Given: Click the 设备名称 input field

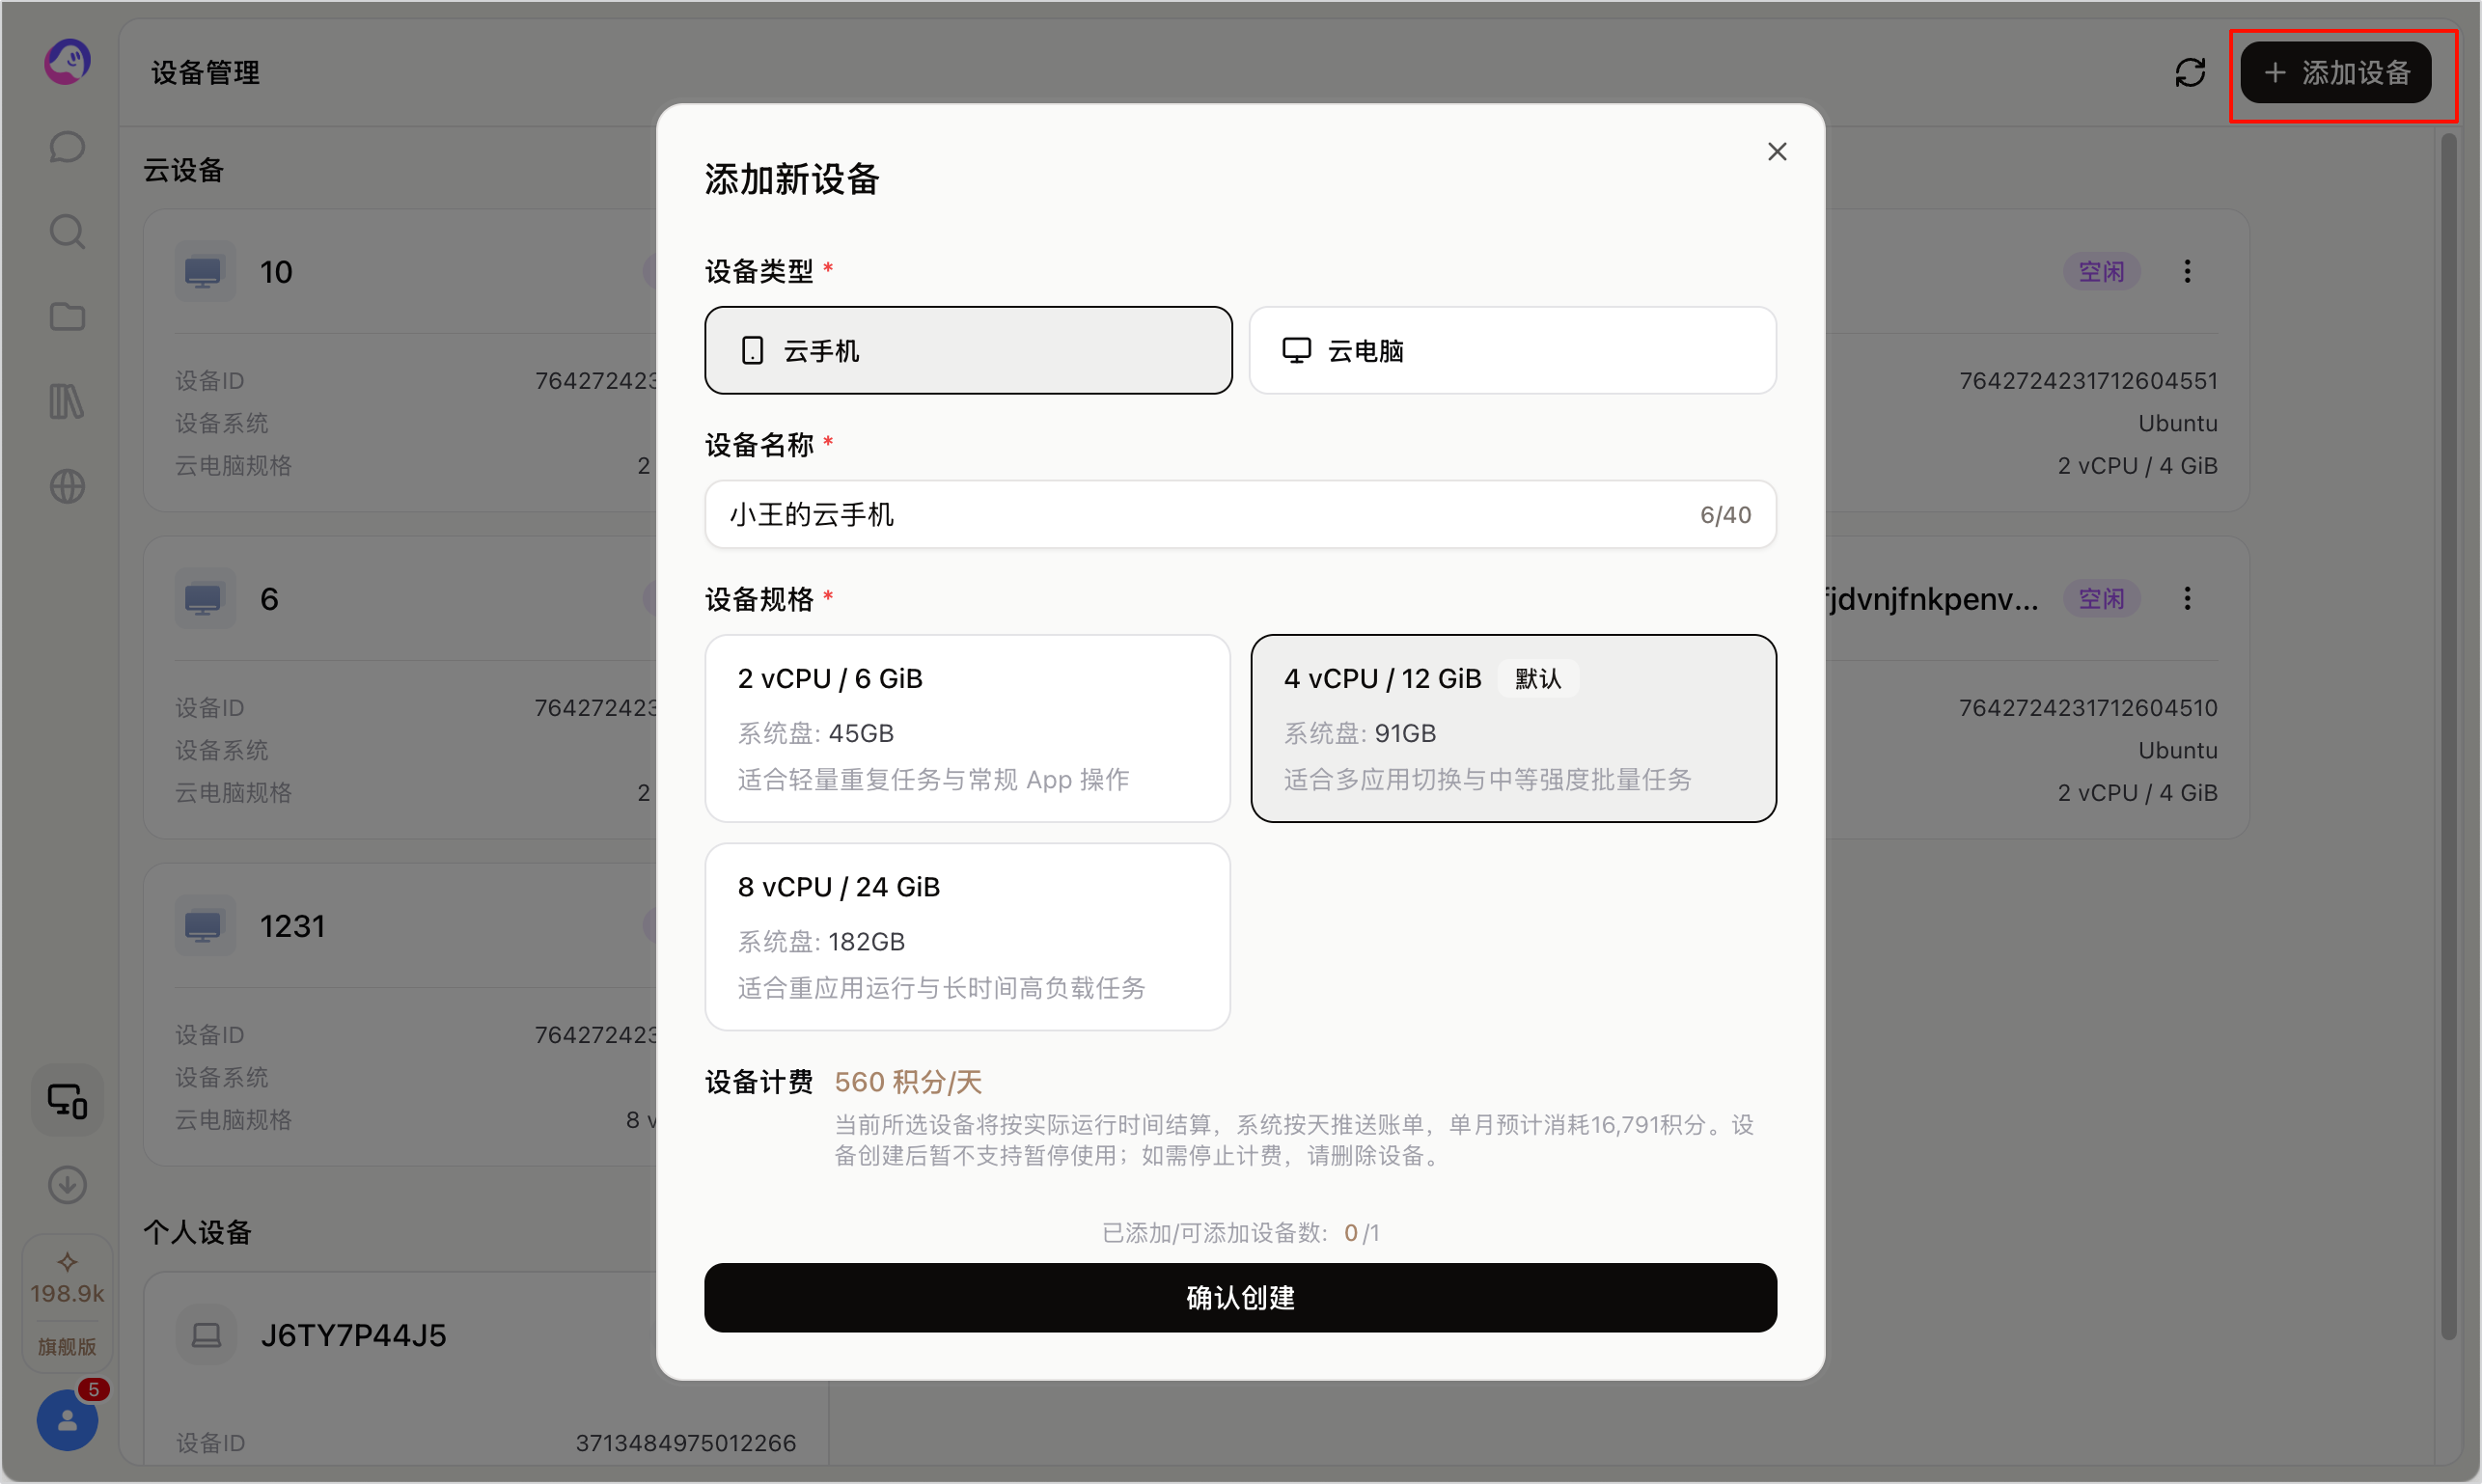Looking at the screenshot, I should pos(1240,515).
